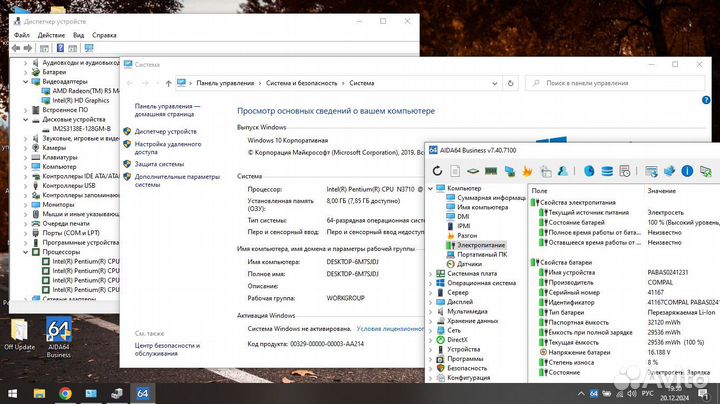Select Intel(R) HD Graphics device
The height and width of the screenshot is (404, 720).
tap(81, 101)
